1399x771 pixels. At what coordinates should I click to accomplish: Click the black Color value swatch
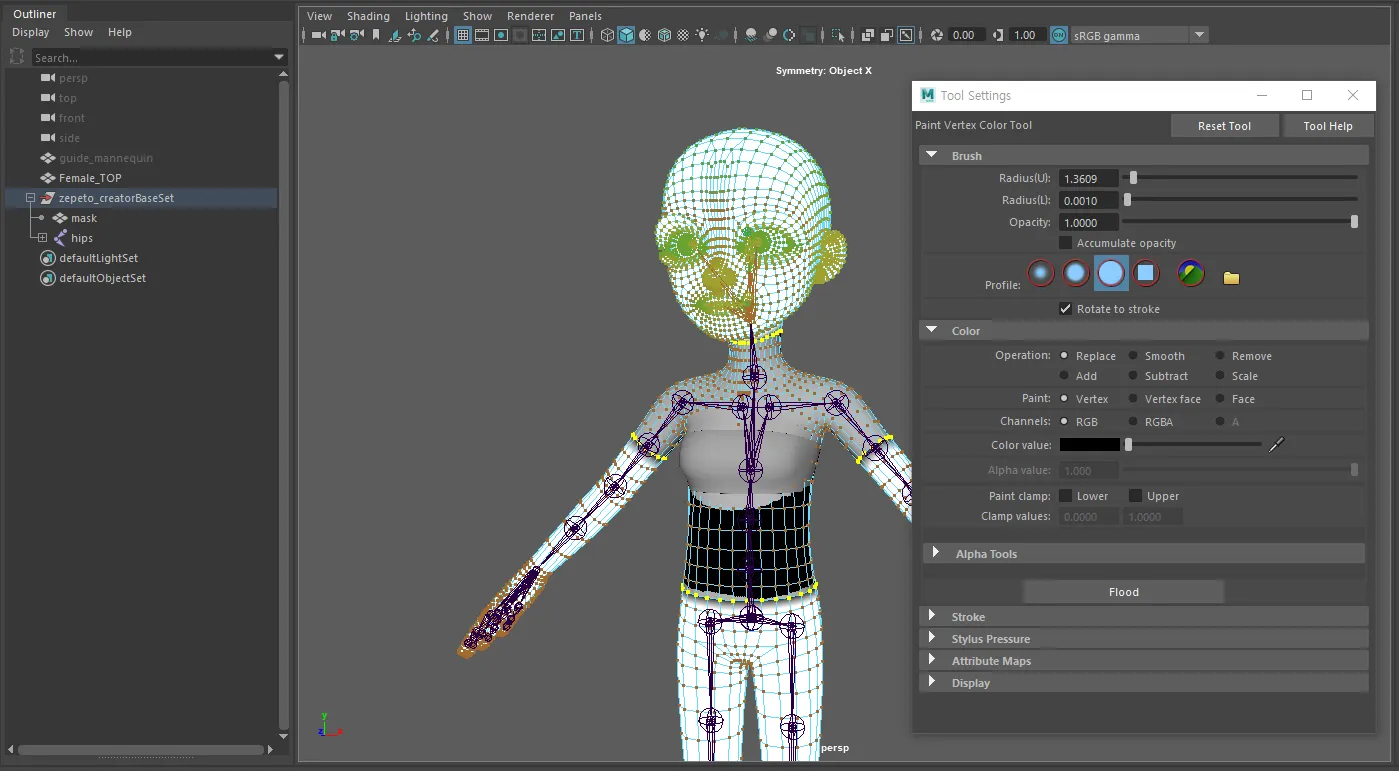1090,445
